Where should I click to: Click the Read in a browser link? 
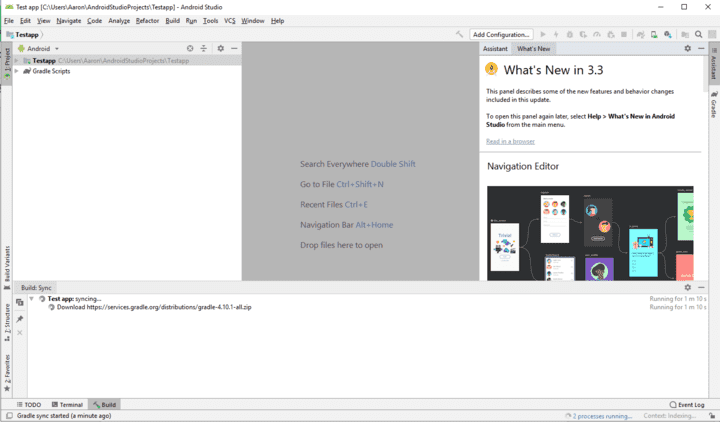coord(510,141)
